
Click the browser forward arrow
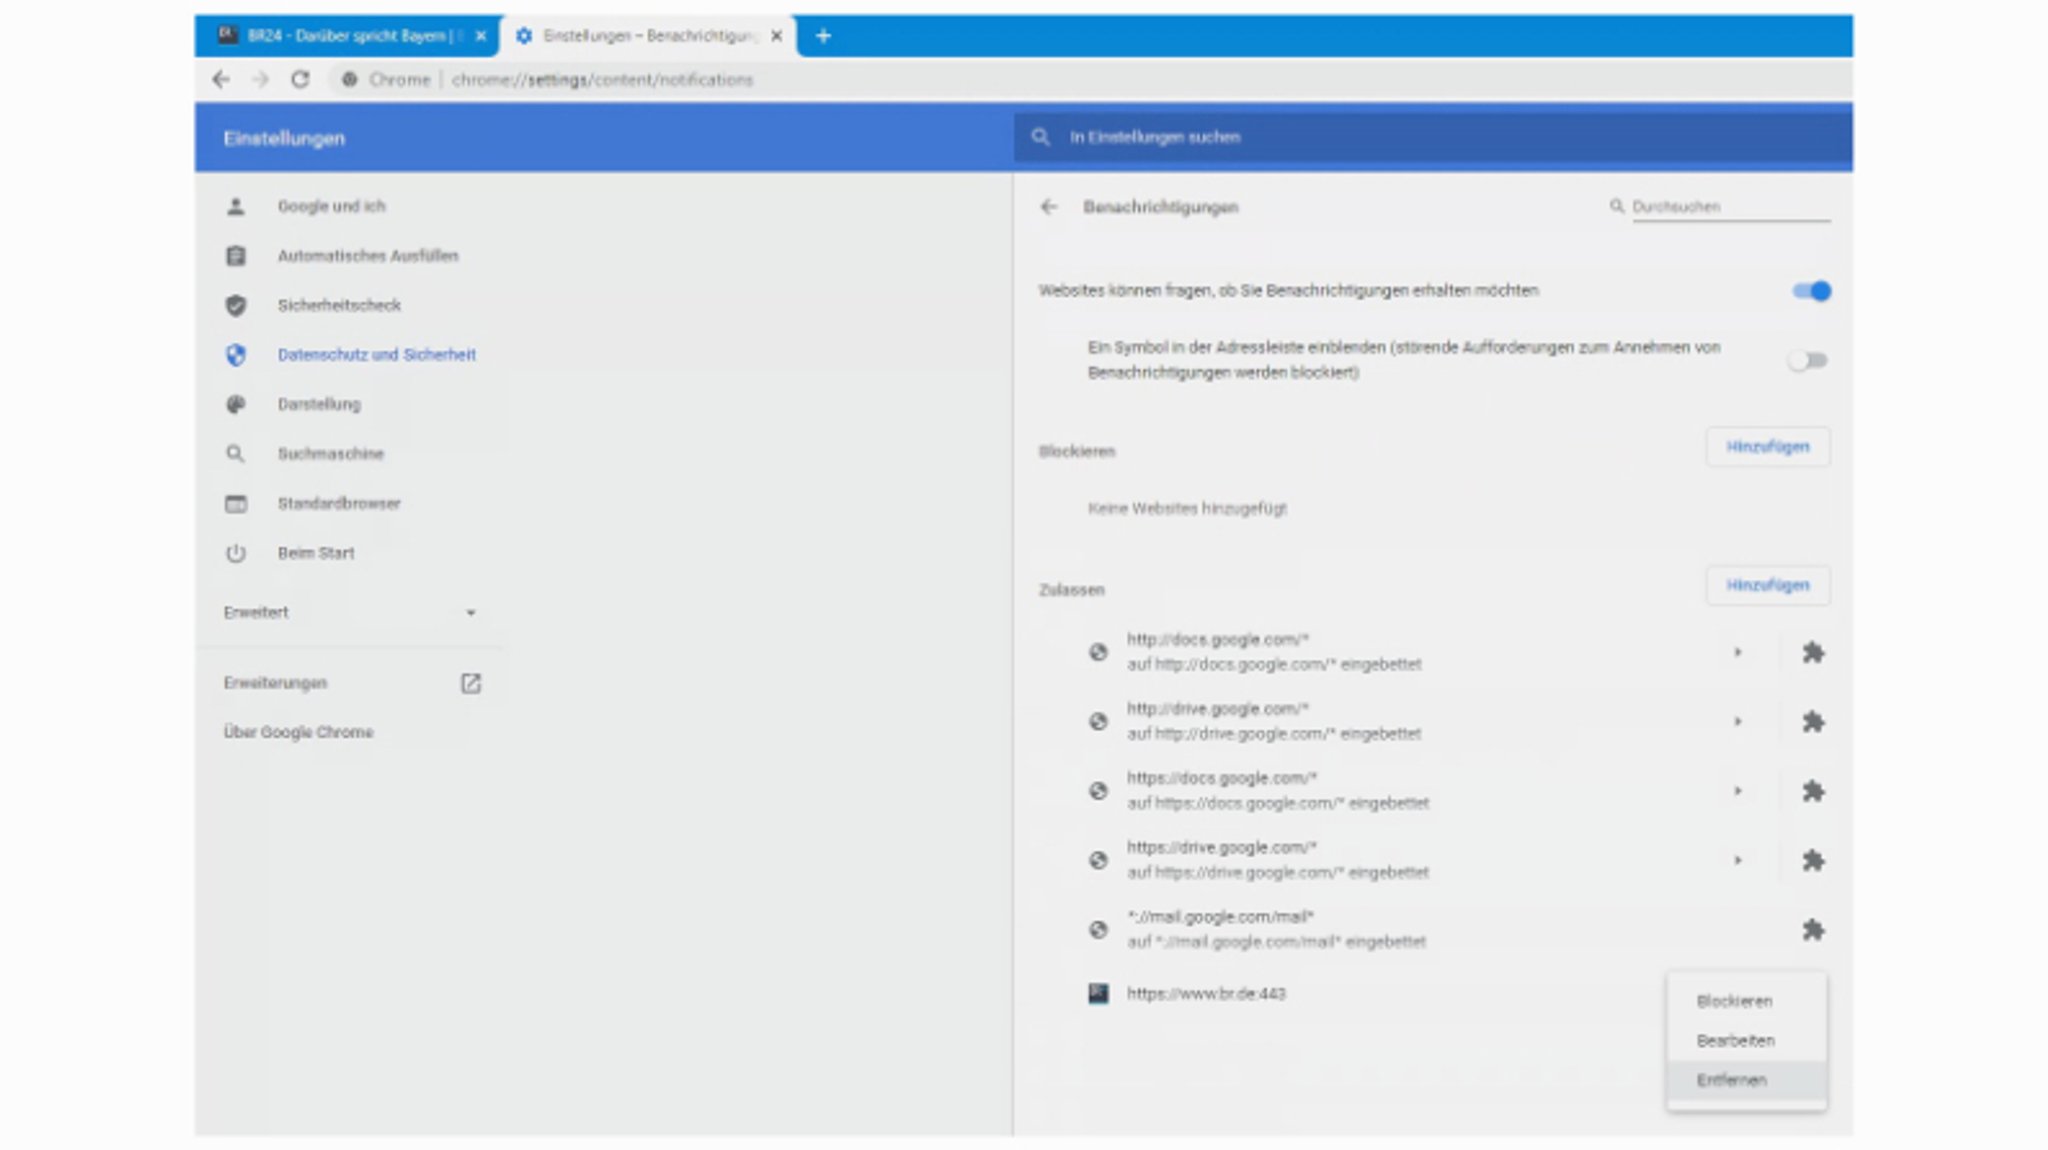(260, 79)
